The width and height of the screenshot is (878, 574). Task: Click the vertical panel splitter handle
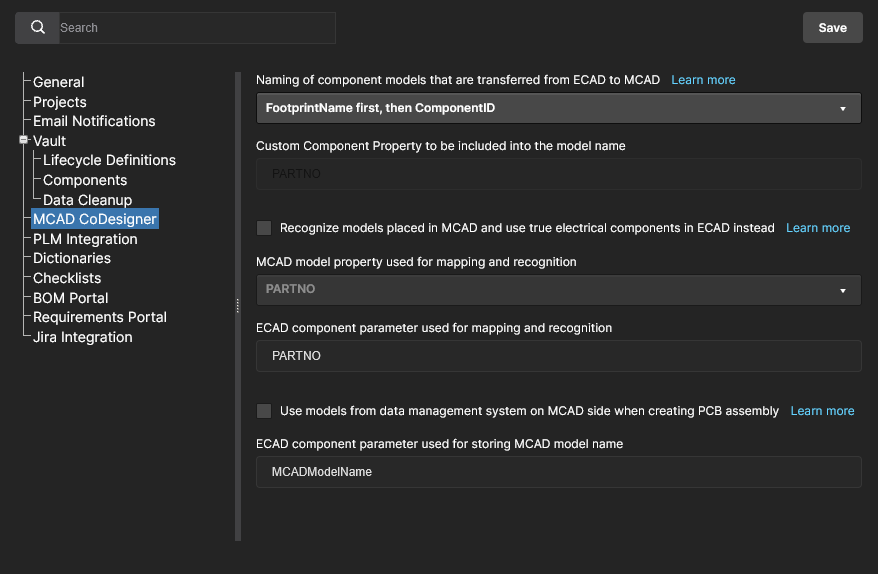click(x=238, y=305)
